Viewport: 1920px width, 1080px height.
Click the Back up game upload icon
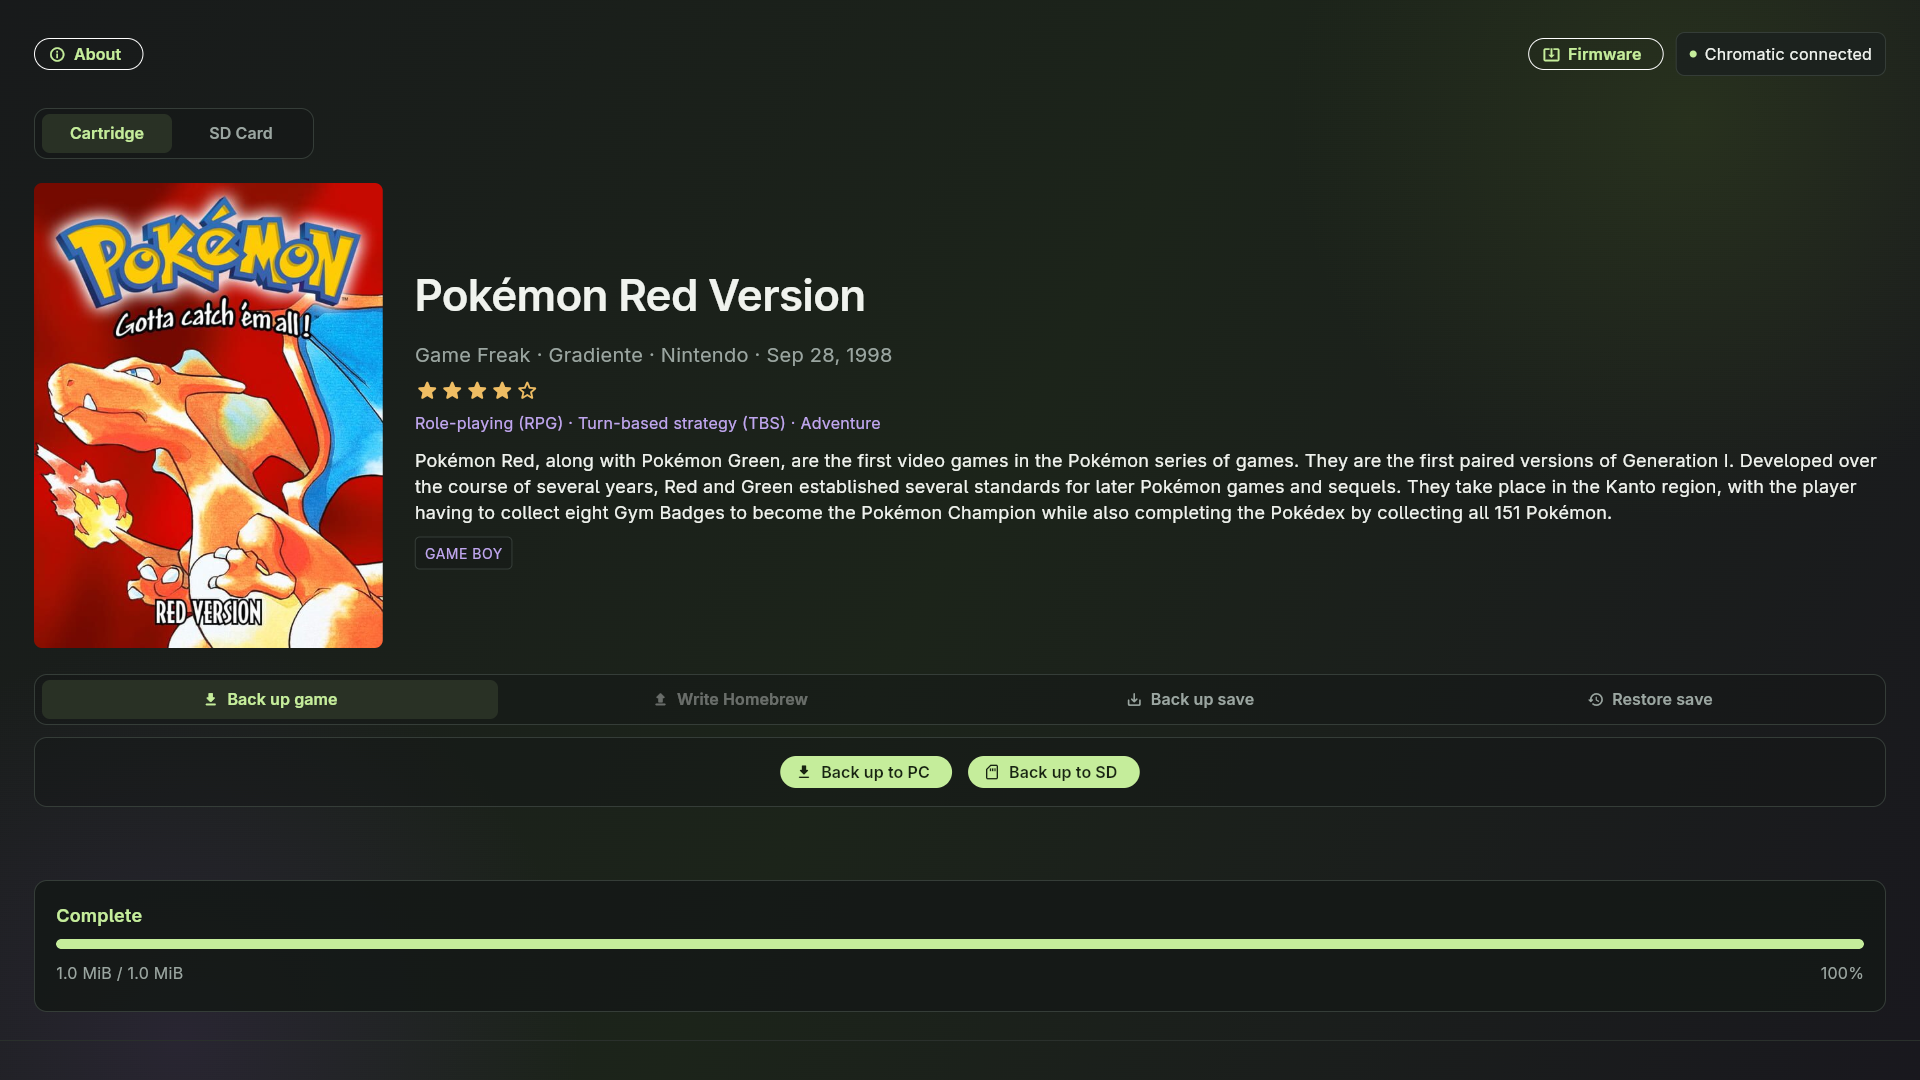point(210,699)
